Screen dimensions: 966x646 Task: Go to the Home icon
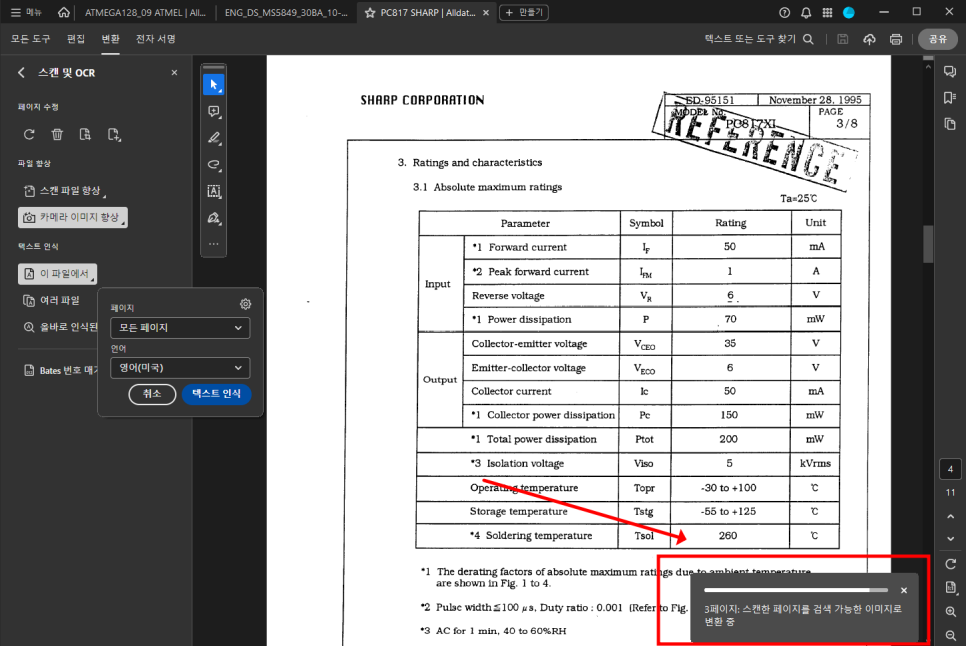coord(63,12)
